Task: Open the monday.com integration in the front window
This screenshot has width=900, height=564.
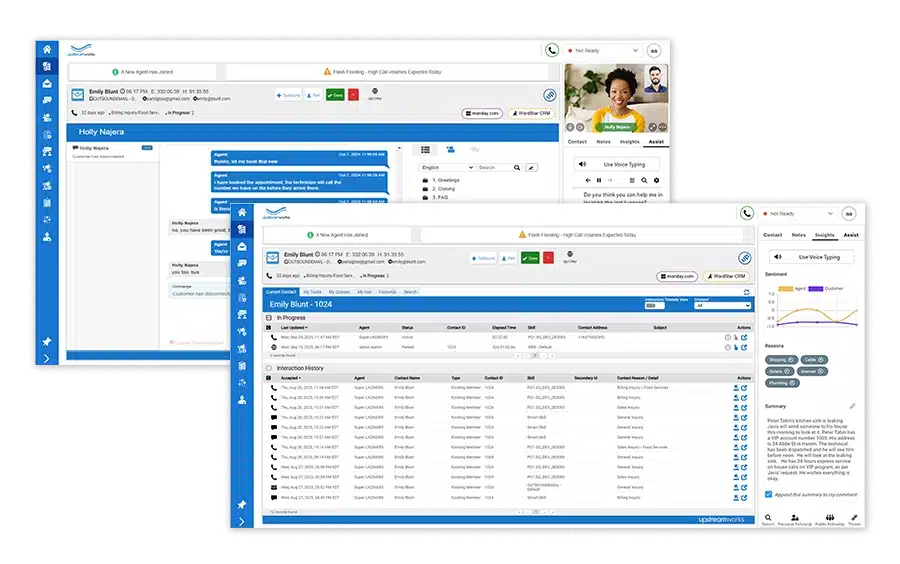Action: 677,276
